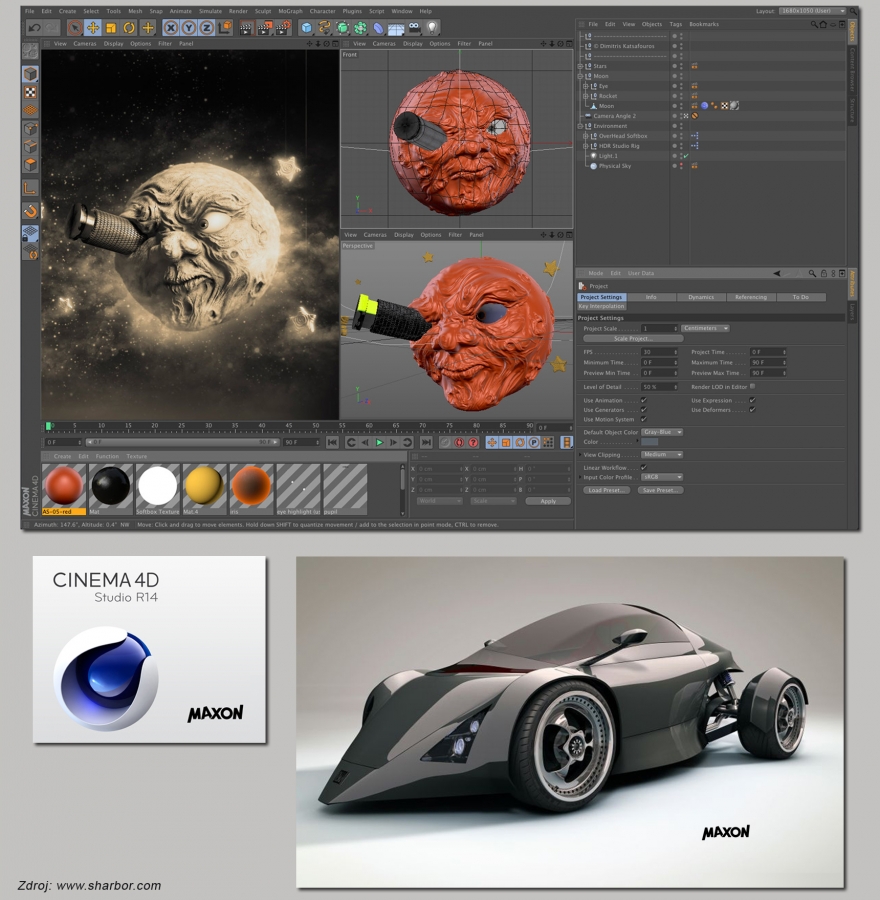Screen dimensions: 880x900
Task: Toggle the Use Expression checkbox
Action: [x=752, y=401]
